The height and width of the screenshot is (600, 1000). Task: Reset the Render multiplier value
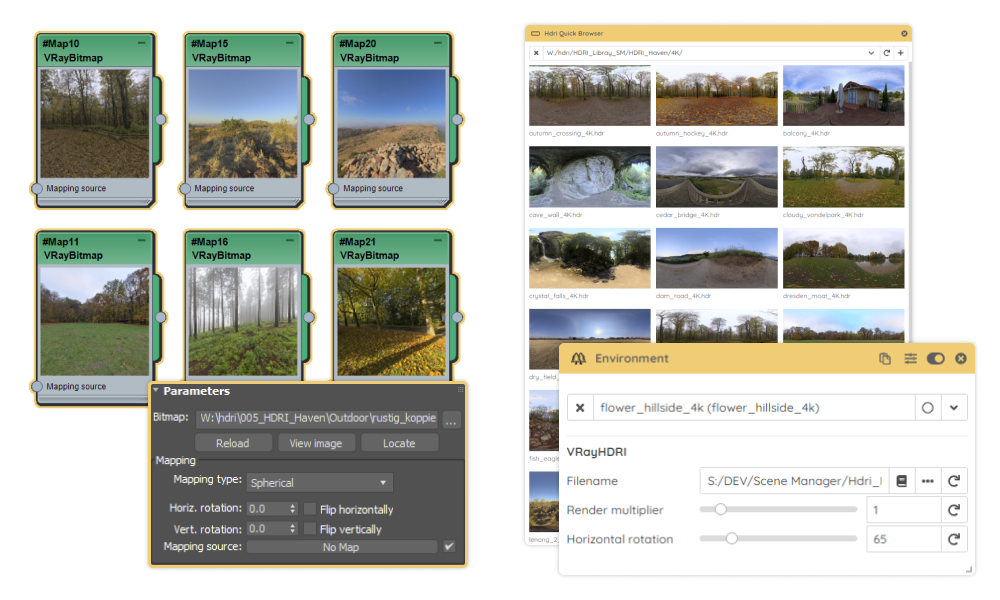[954, 510]
